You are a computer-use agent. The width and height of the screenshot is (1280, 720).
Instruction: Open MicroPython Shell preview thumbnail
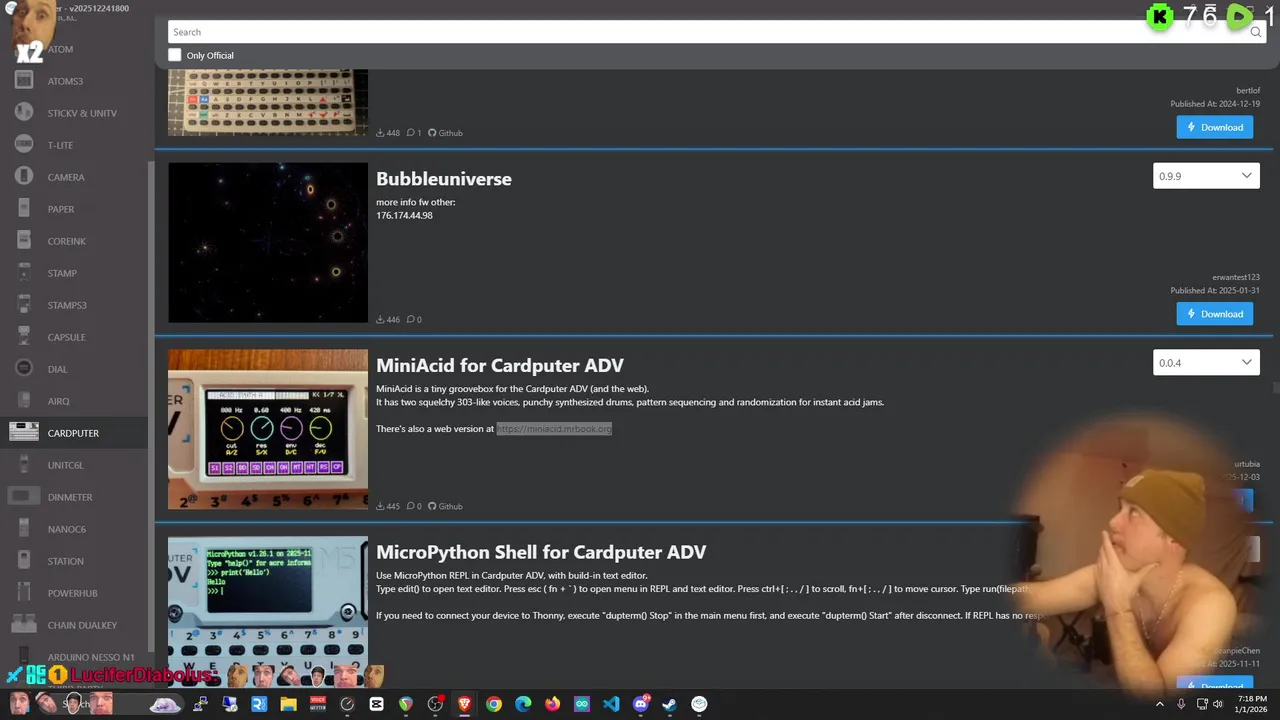click(268, 610)
